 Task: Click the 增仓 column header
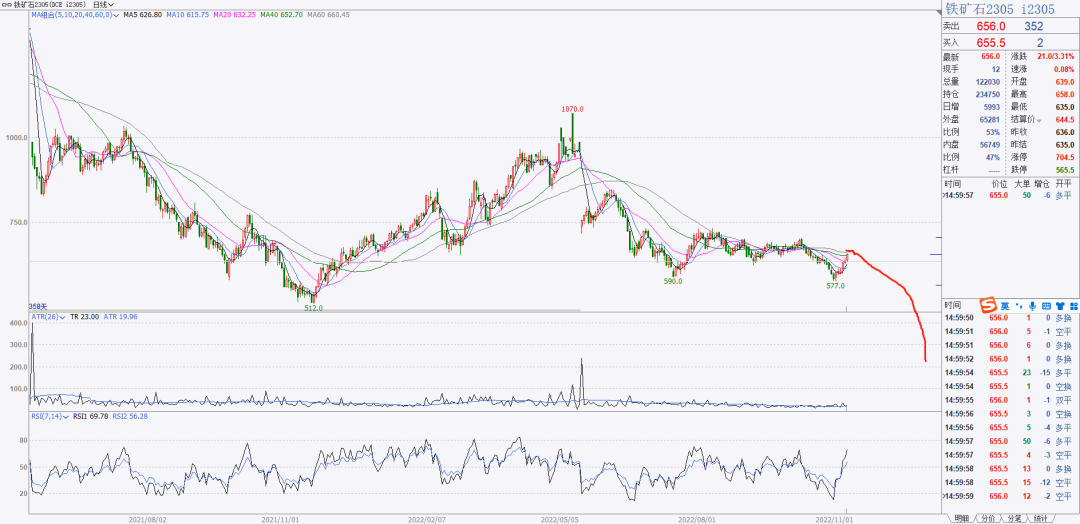pyautogui.click(x=1044, y=185)
